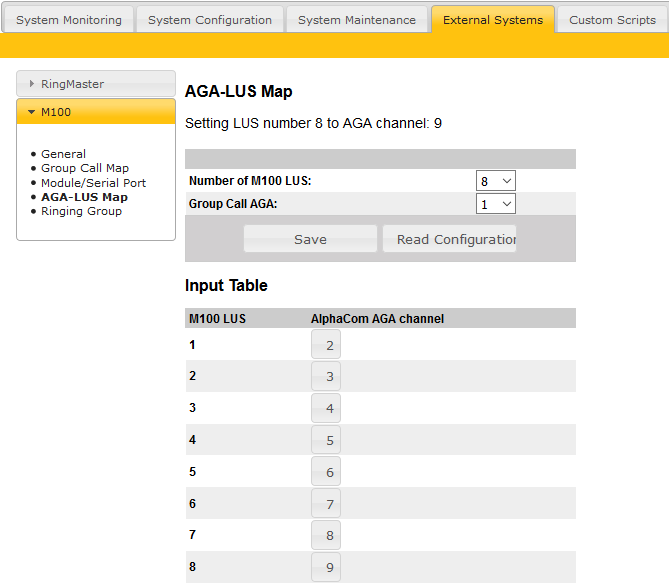Open the Group Call Map page
669x587 pixels.
click(x=84, y=168)
